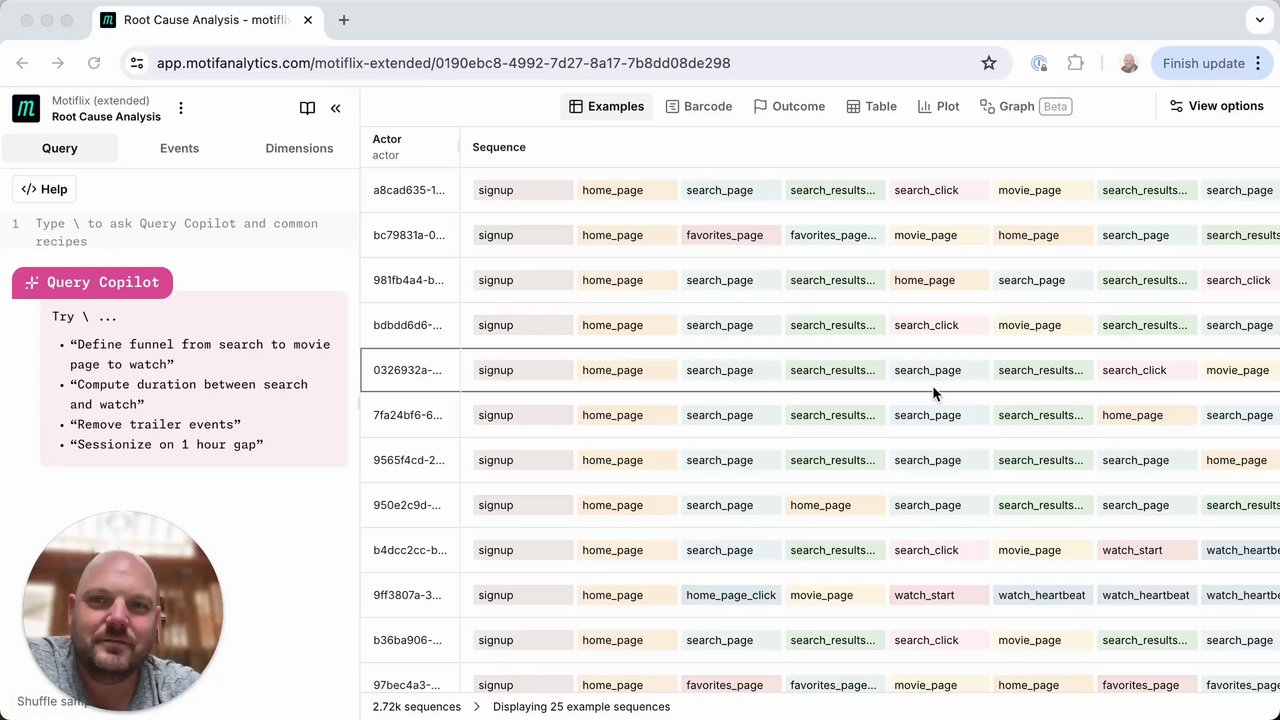Click the Query Copilot button

pos(92,283)
